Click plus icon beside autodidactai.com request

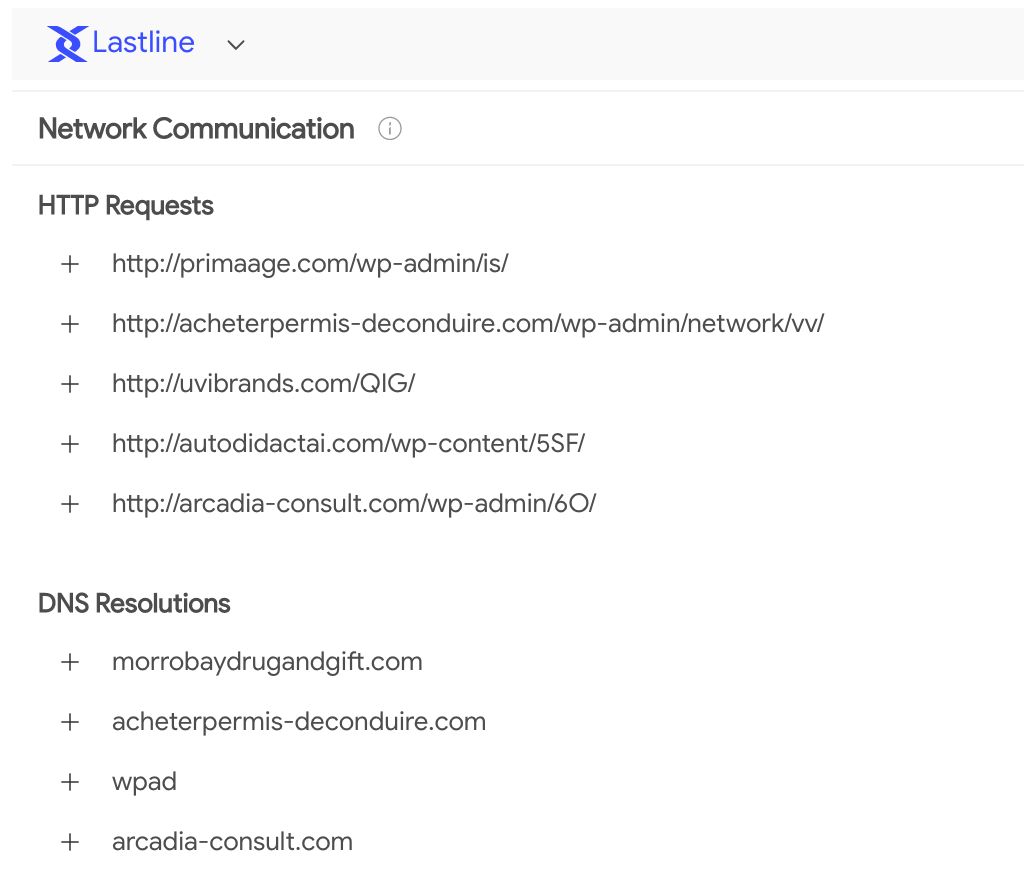point(70,444)
